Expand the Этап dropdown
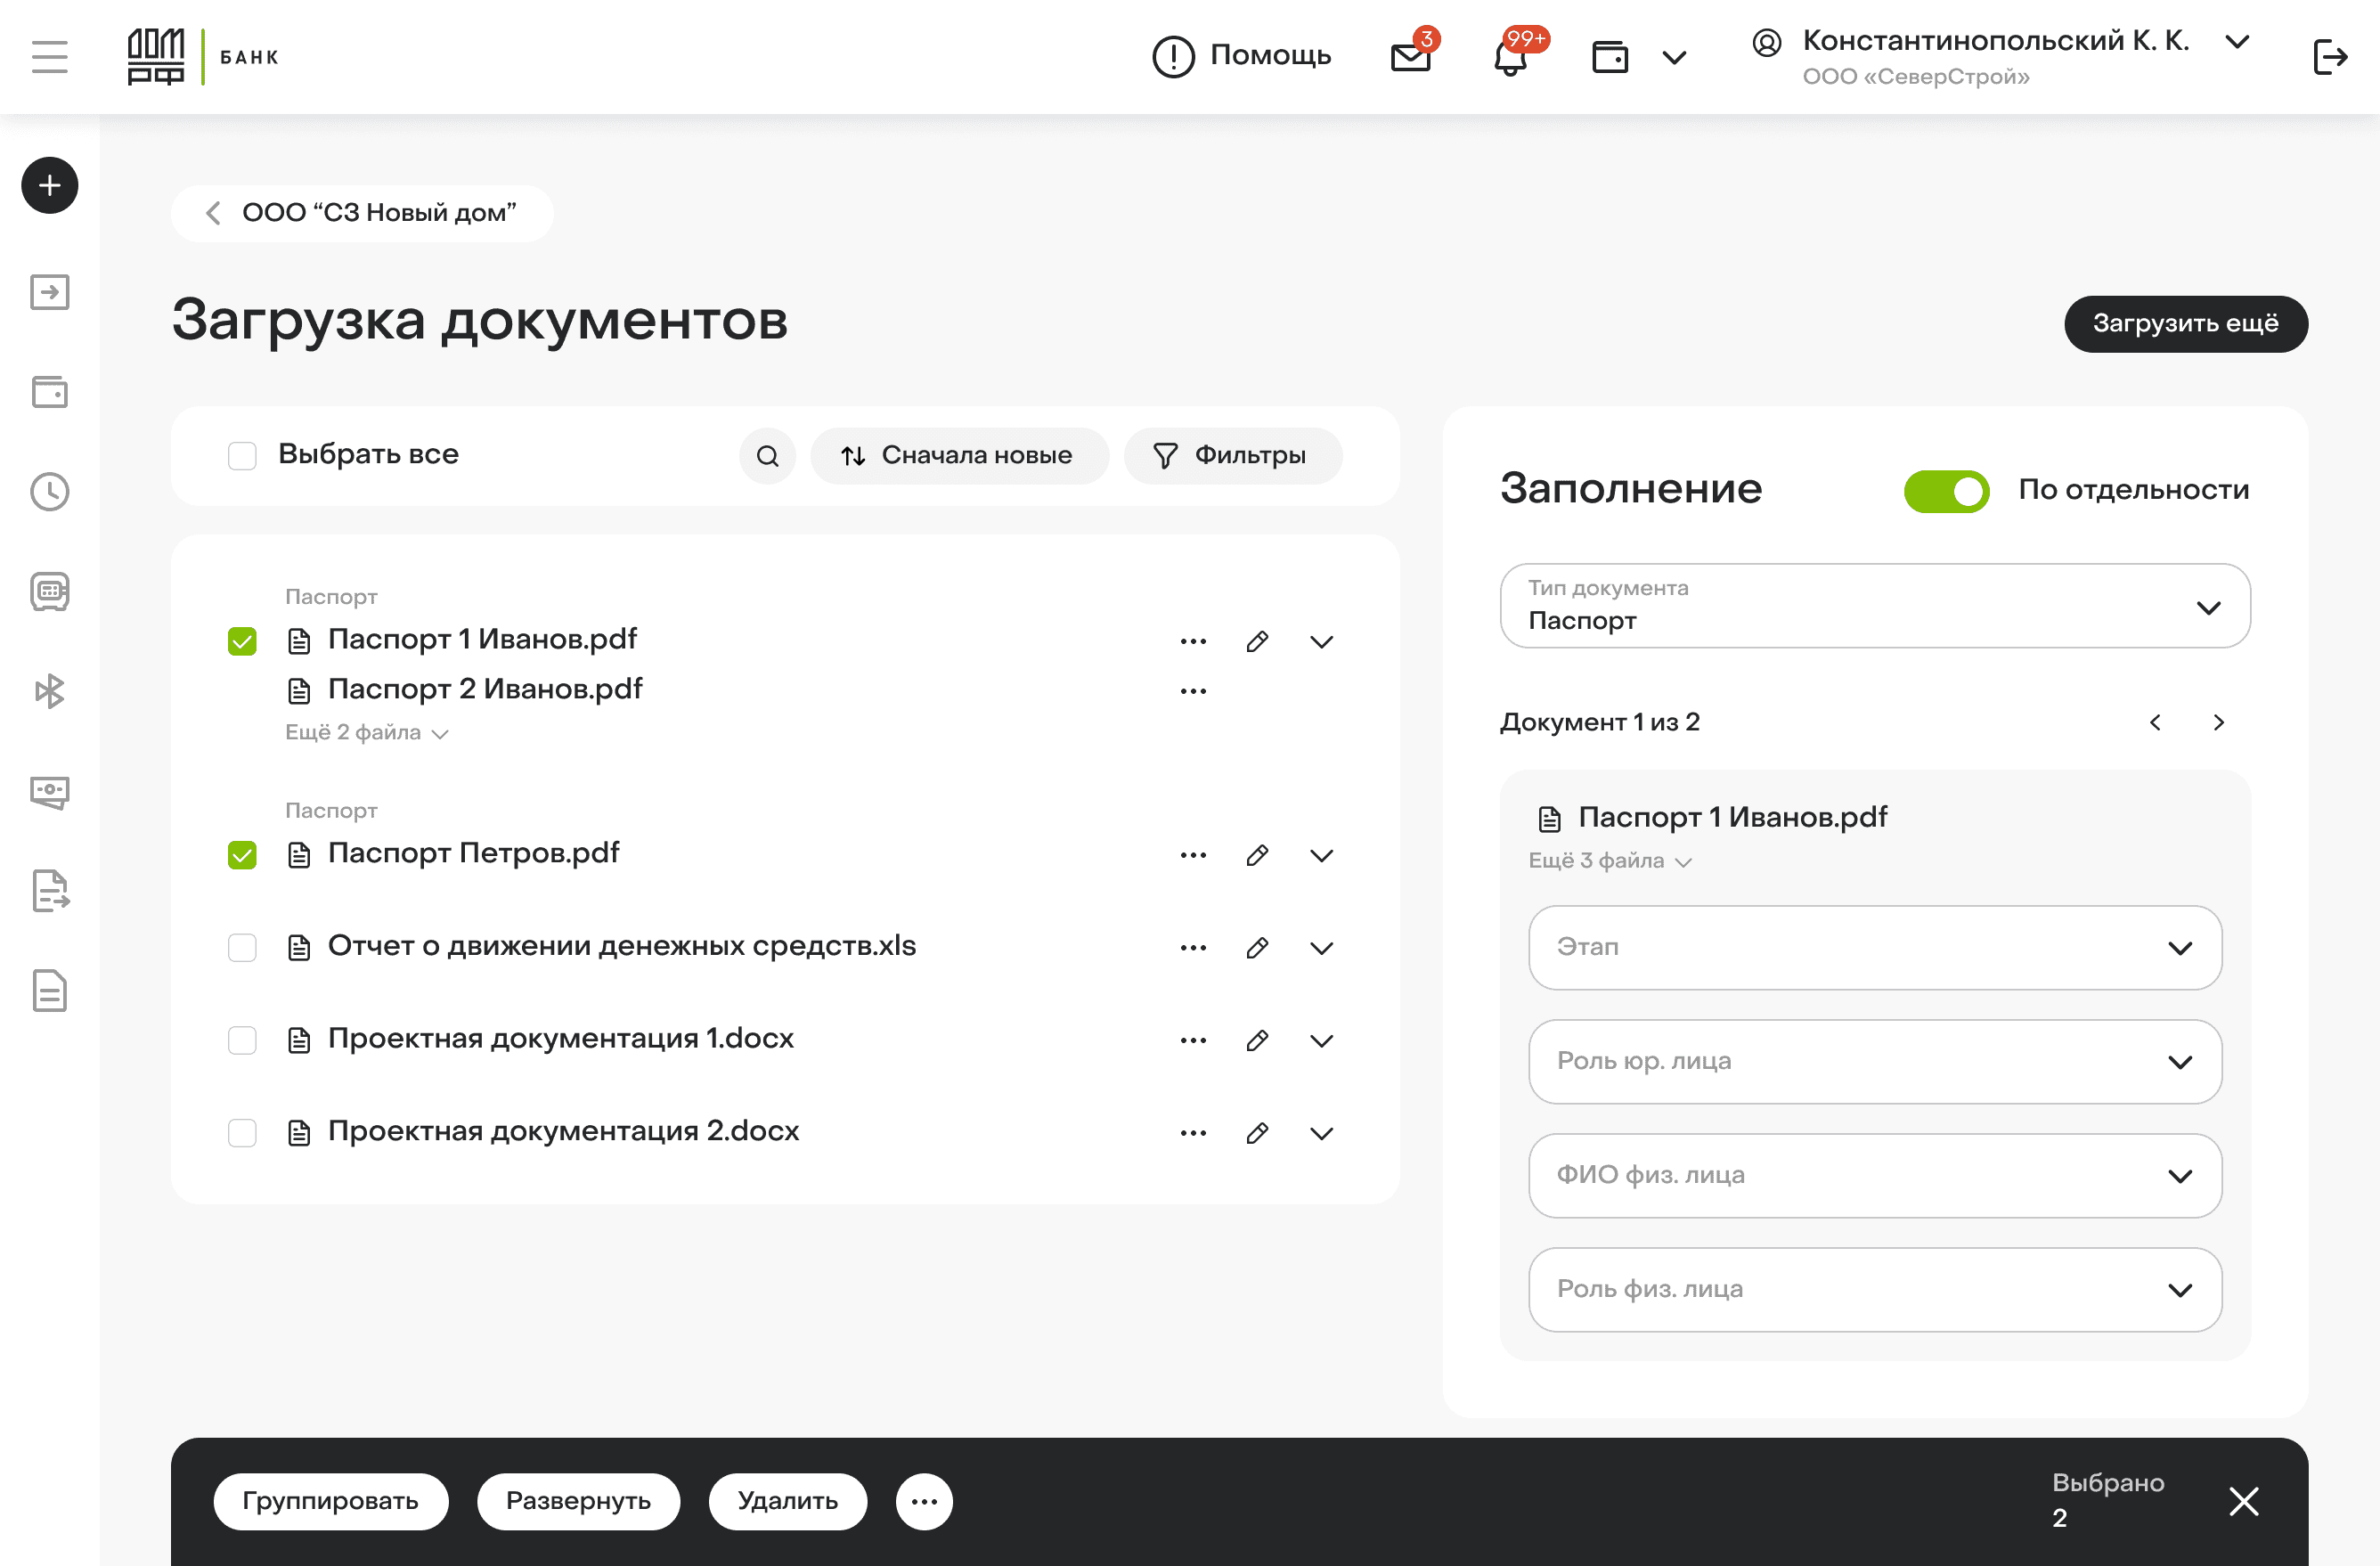 [x=1874, y=947]
